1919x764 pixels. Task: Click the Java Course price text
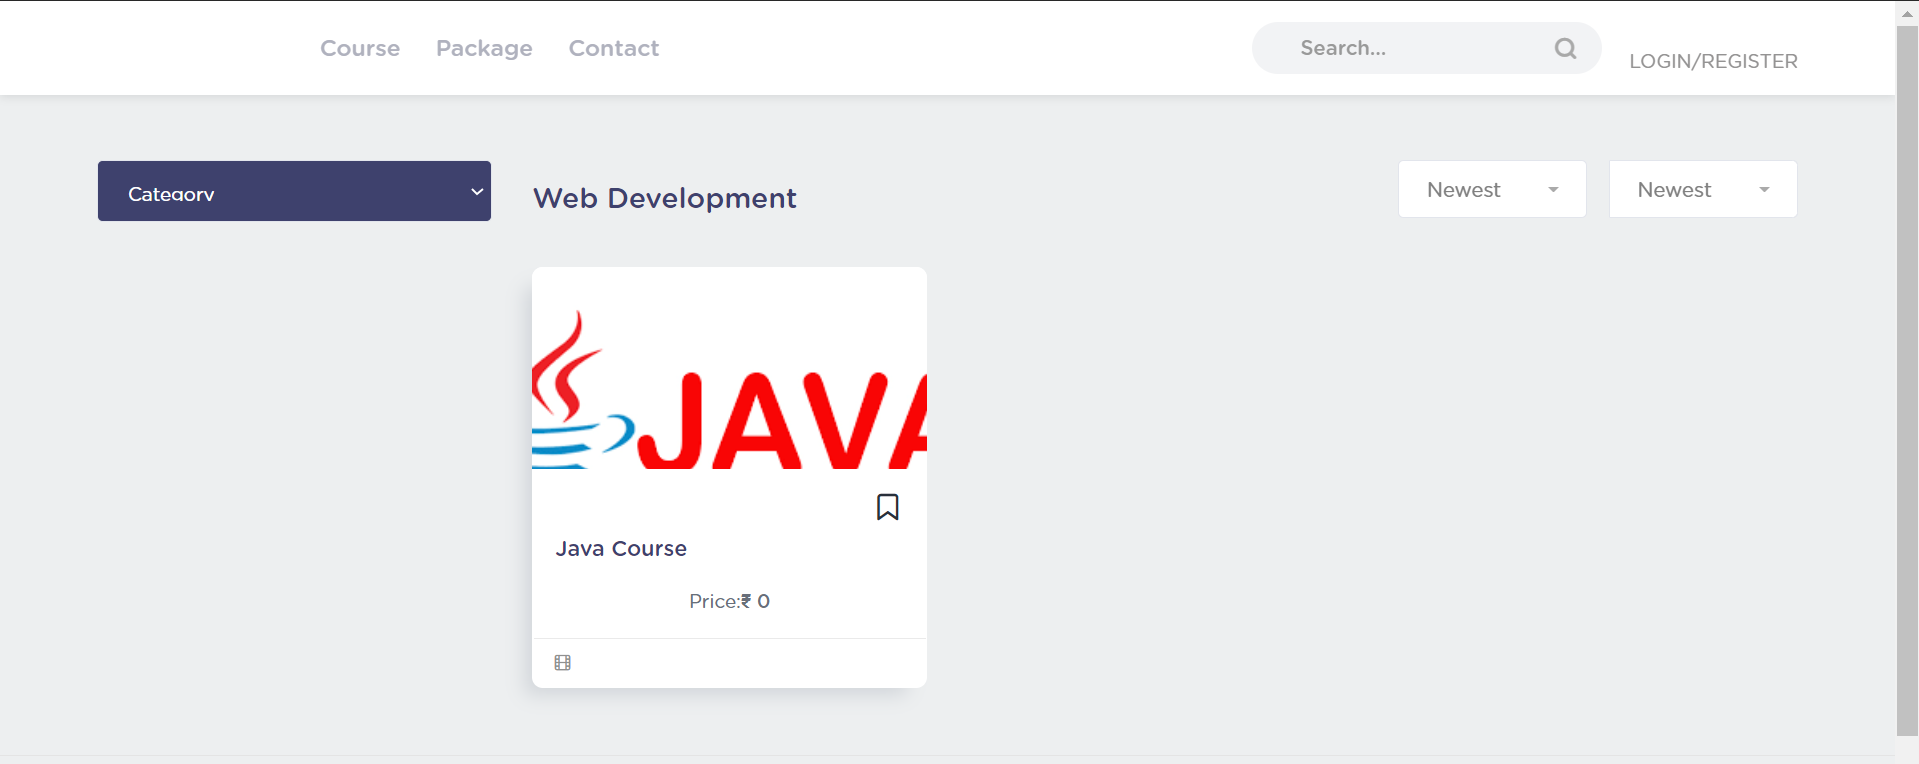[x=729, y=601]
